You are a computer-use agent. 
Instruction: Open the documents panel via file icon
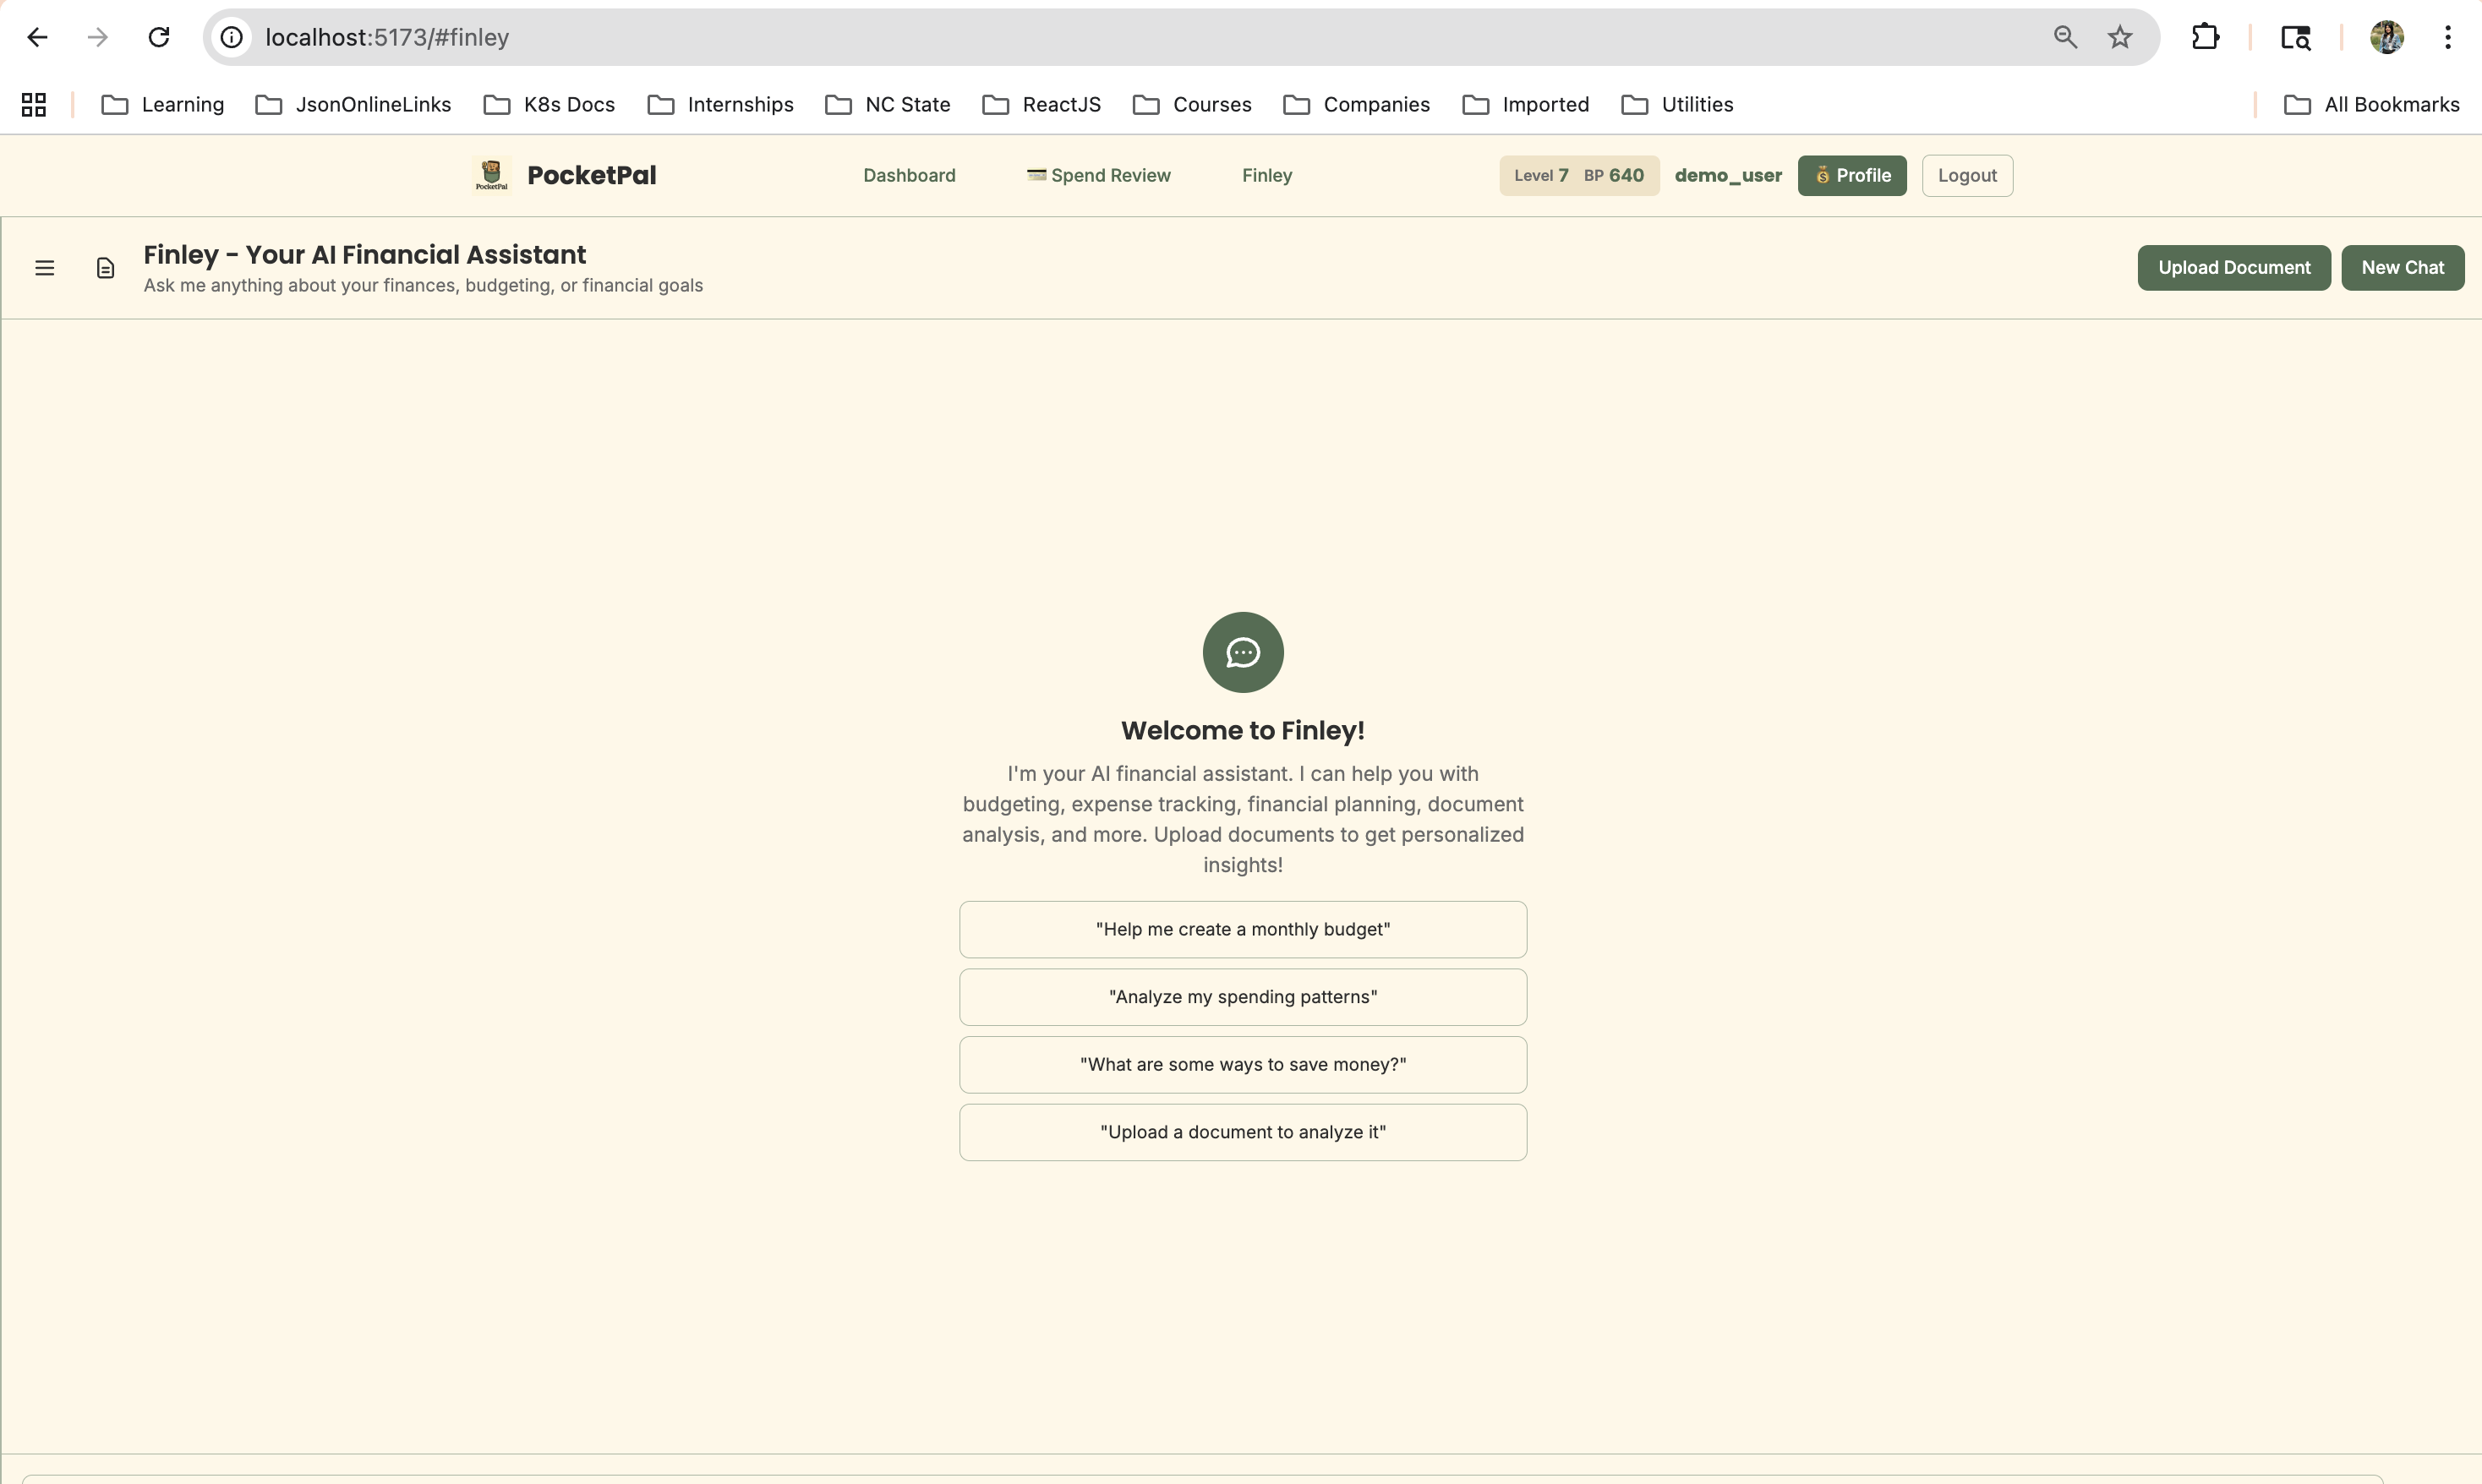pyautogui.click(x=105, y=268)
